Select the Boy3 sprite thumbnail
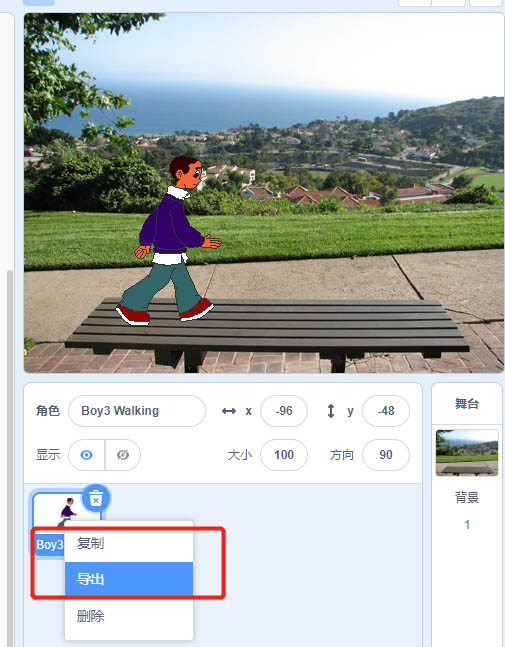 (x=67, y=512)
